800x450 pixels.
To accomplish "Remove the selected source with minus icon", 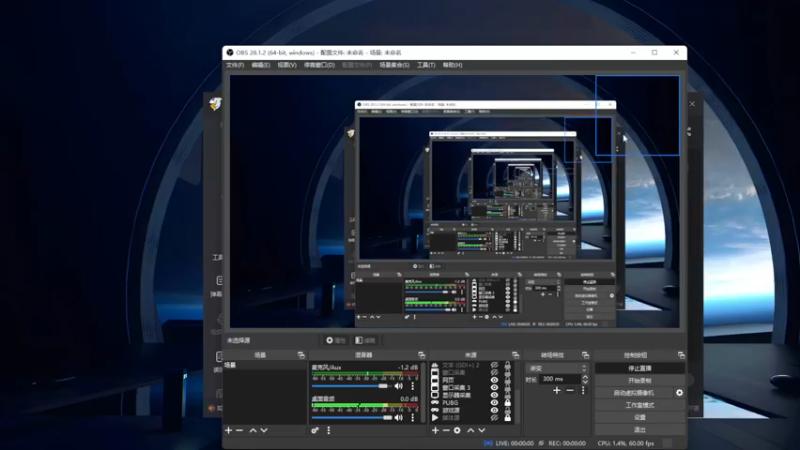I will [446, 431].
